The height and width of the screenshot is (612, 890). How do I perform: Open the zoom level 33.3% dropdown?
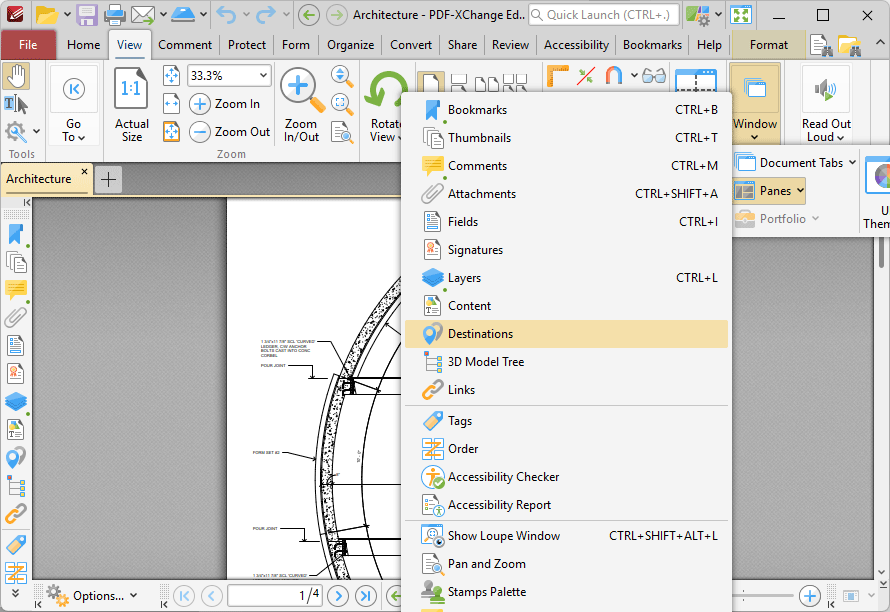[x=263, y=75]
